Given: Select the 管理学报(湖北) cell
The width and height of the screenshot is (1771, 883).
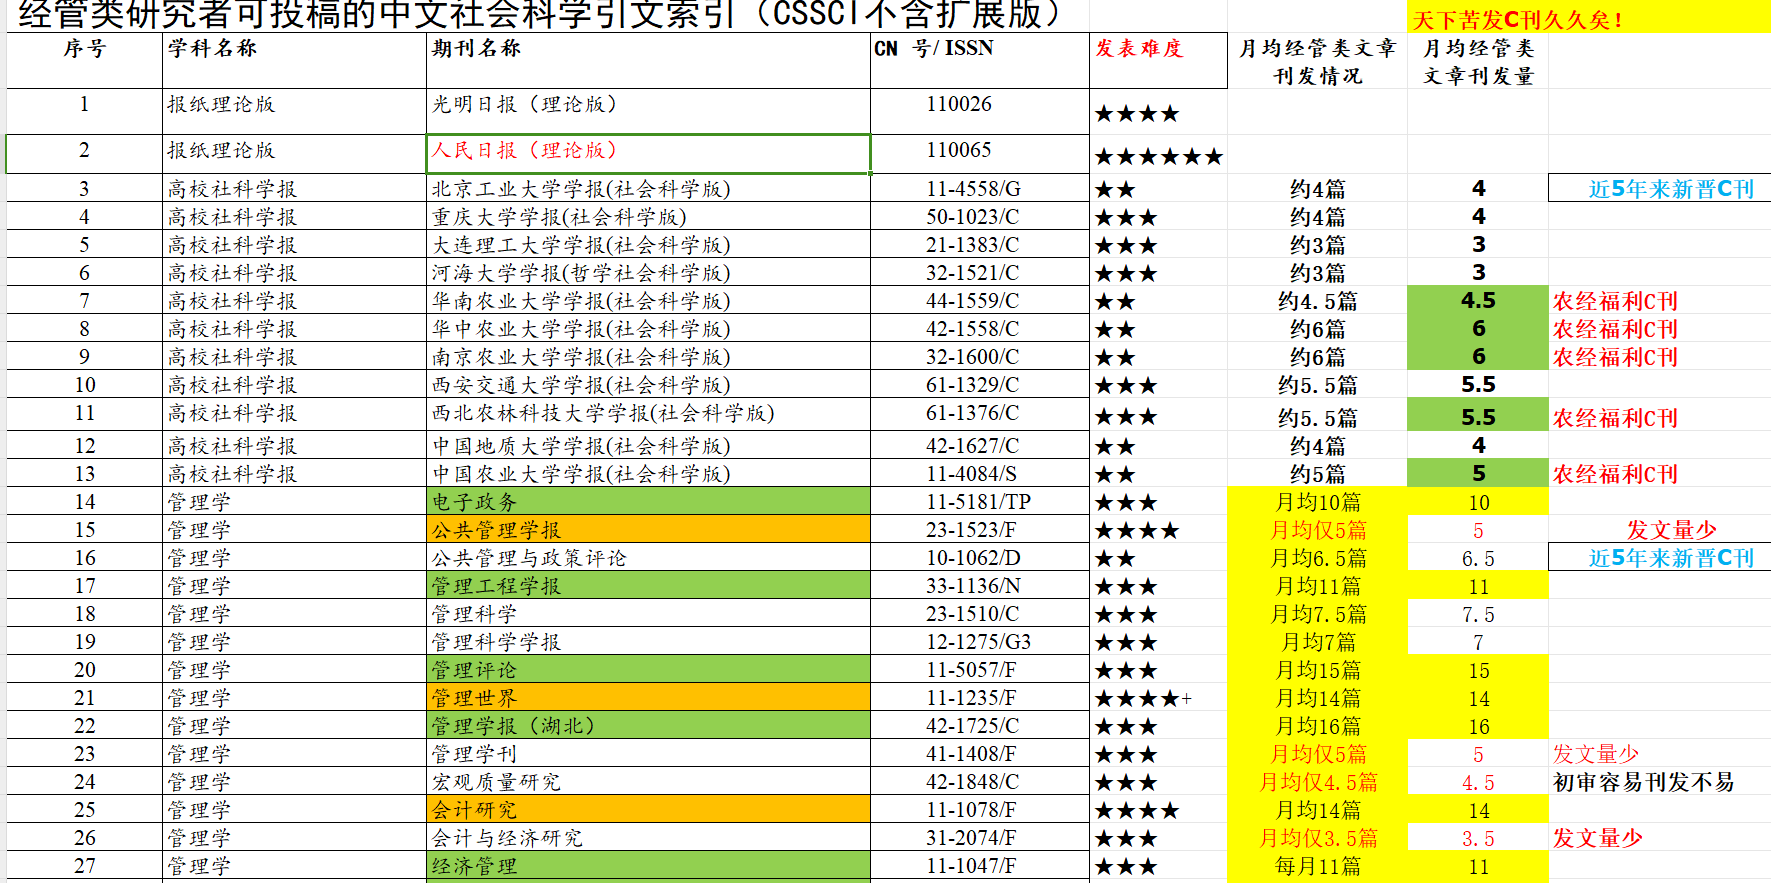Looking at the screenshot, I should pos(648,725).
